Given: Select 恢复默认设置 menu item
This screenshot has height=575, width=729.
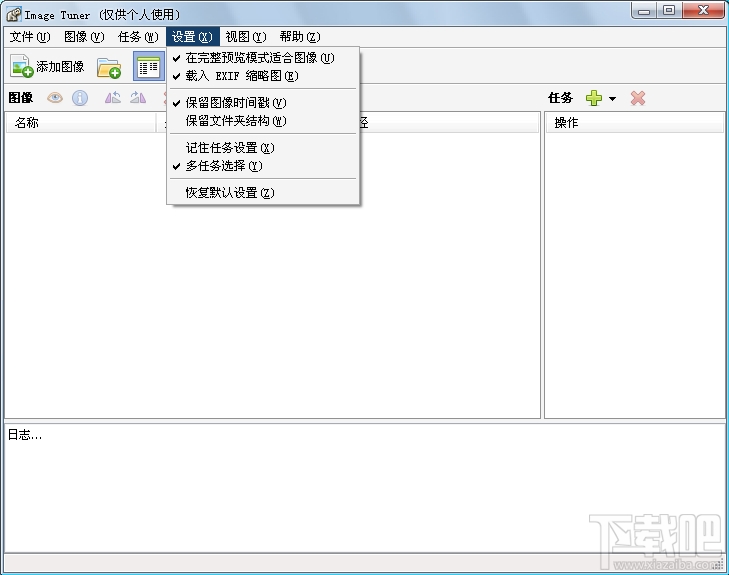Looking at the screenshot, I should [263, 192].
